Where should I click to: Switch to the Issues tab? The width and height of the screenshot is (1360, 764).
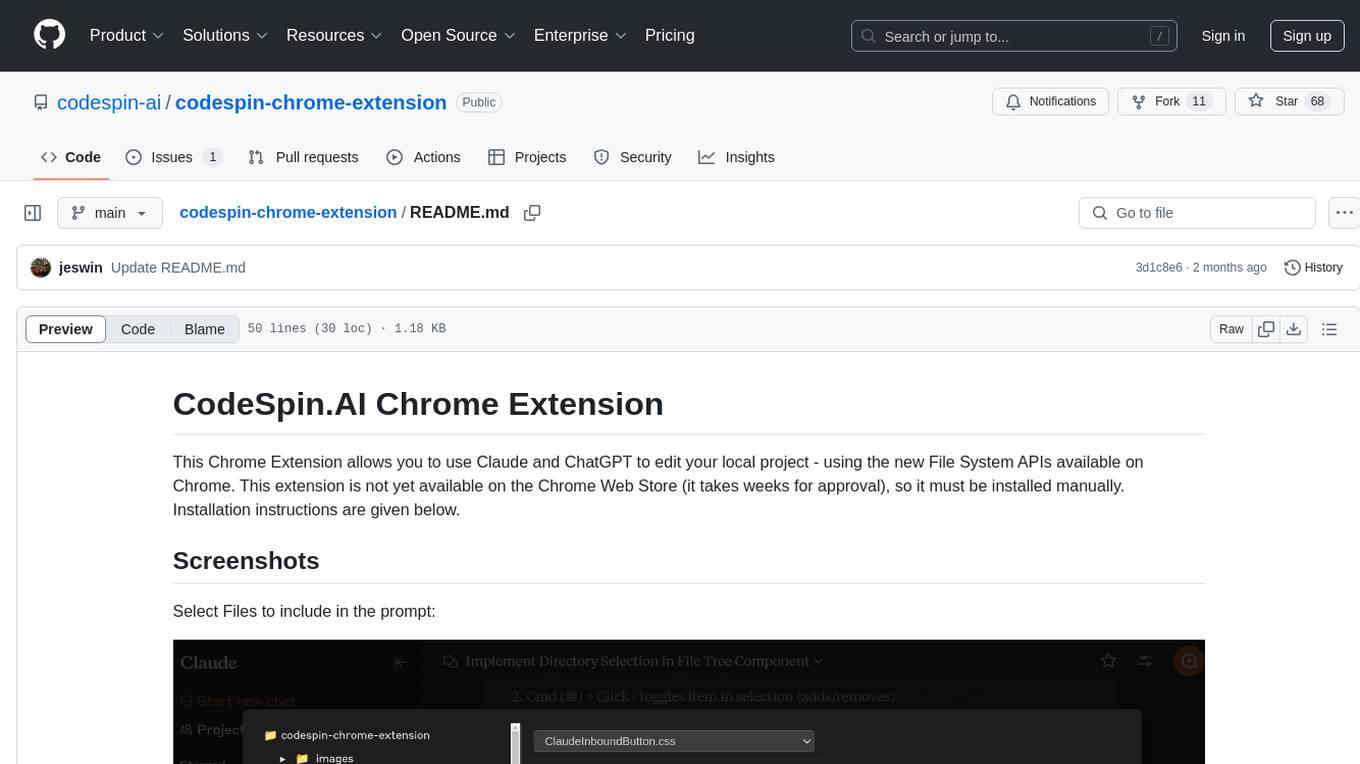pyautogui.click(x=173, y=157)
